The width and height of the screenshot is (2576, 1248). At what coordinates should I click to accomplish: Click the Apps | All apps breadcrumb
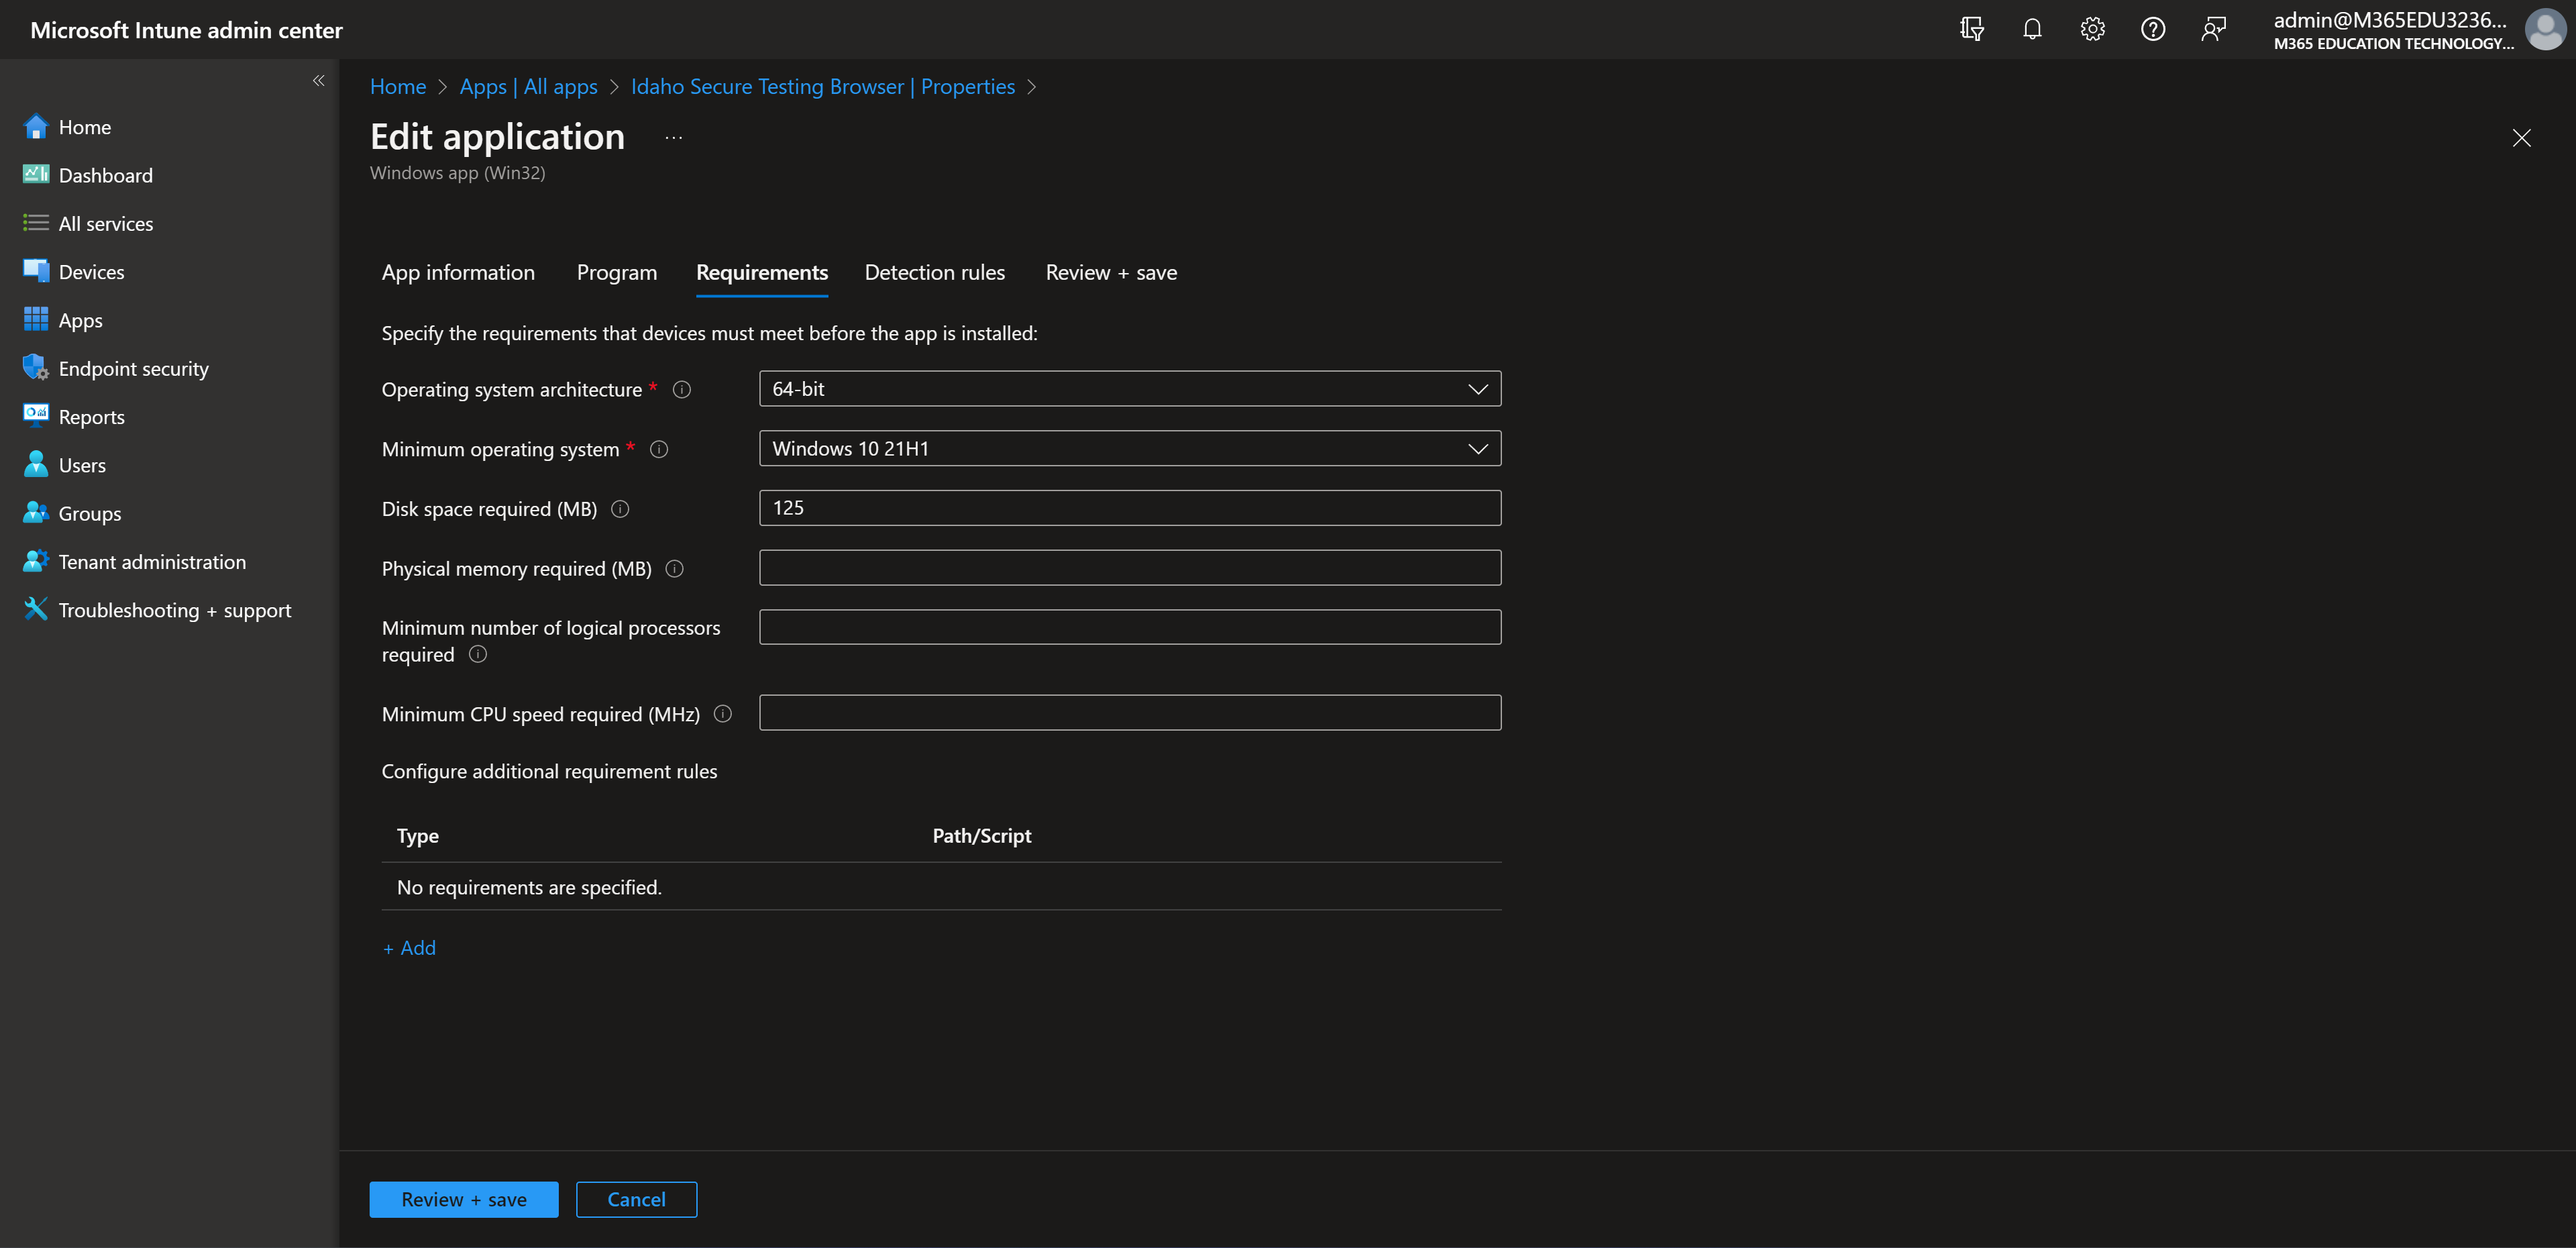tap(528, 87)
